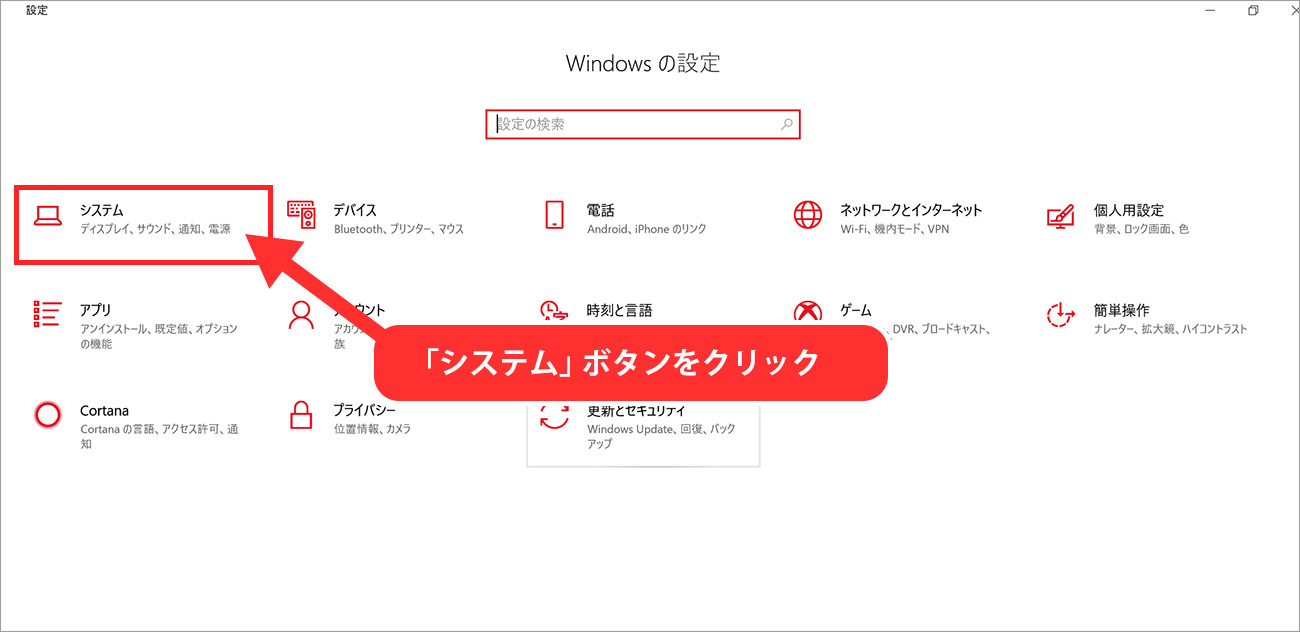Open the Personalization paintbrush icon
The height and width of the screenshot is (632, 1300).
(1061, 215)
